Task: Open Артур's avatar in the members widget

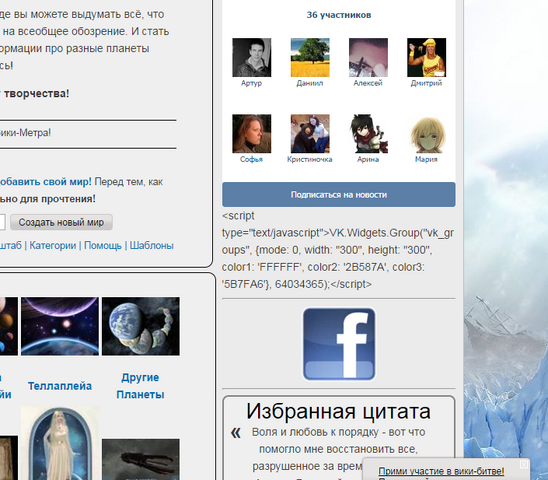Action: point(252,57)
